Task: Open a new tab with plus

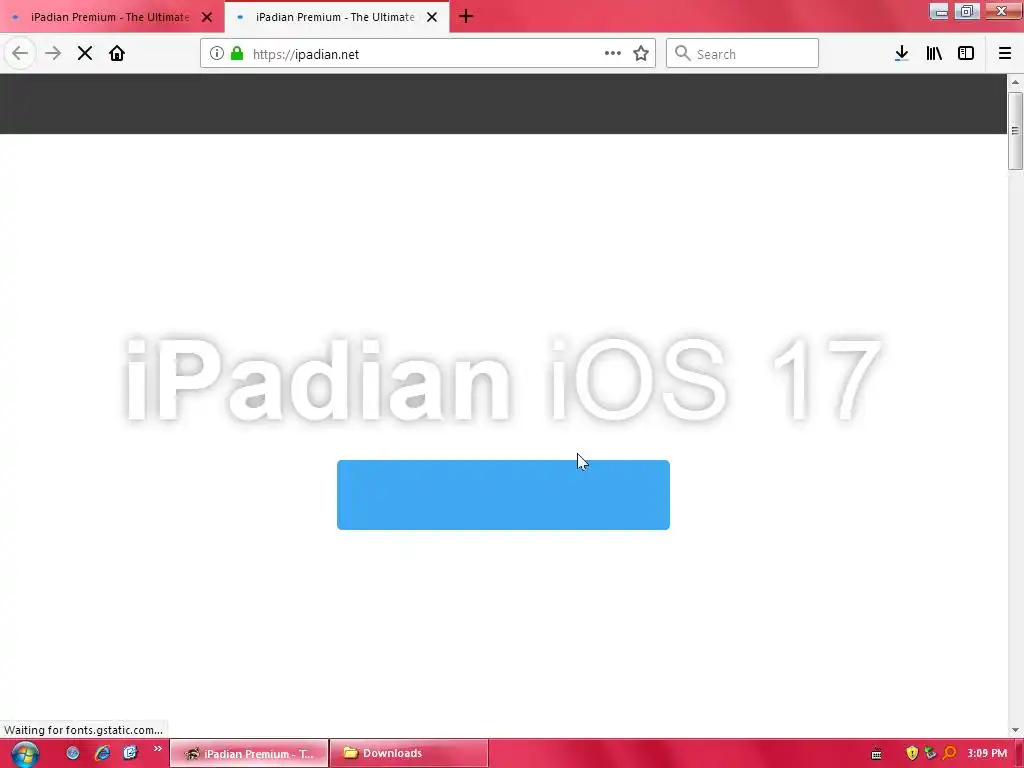Action: click(x=466, y=16)
